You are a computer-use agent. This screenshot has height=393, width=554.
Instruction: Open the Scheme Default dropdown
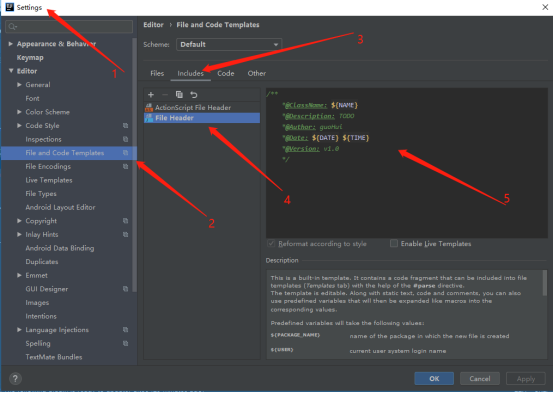[229, 45]
